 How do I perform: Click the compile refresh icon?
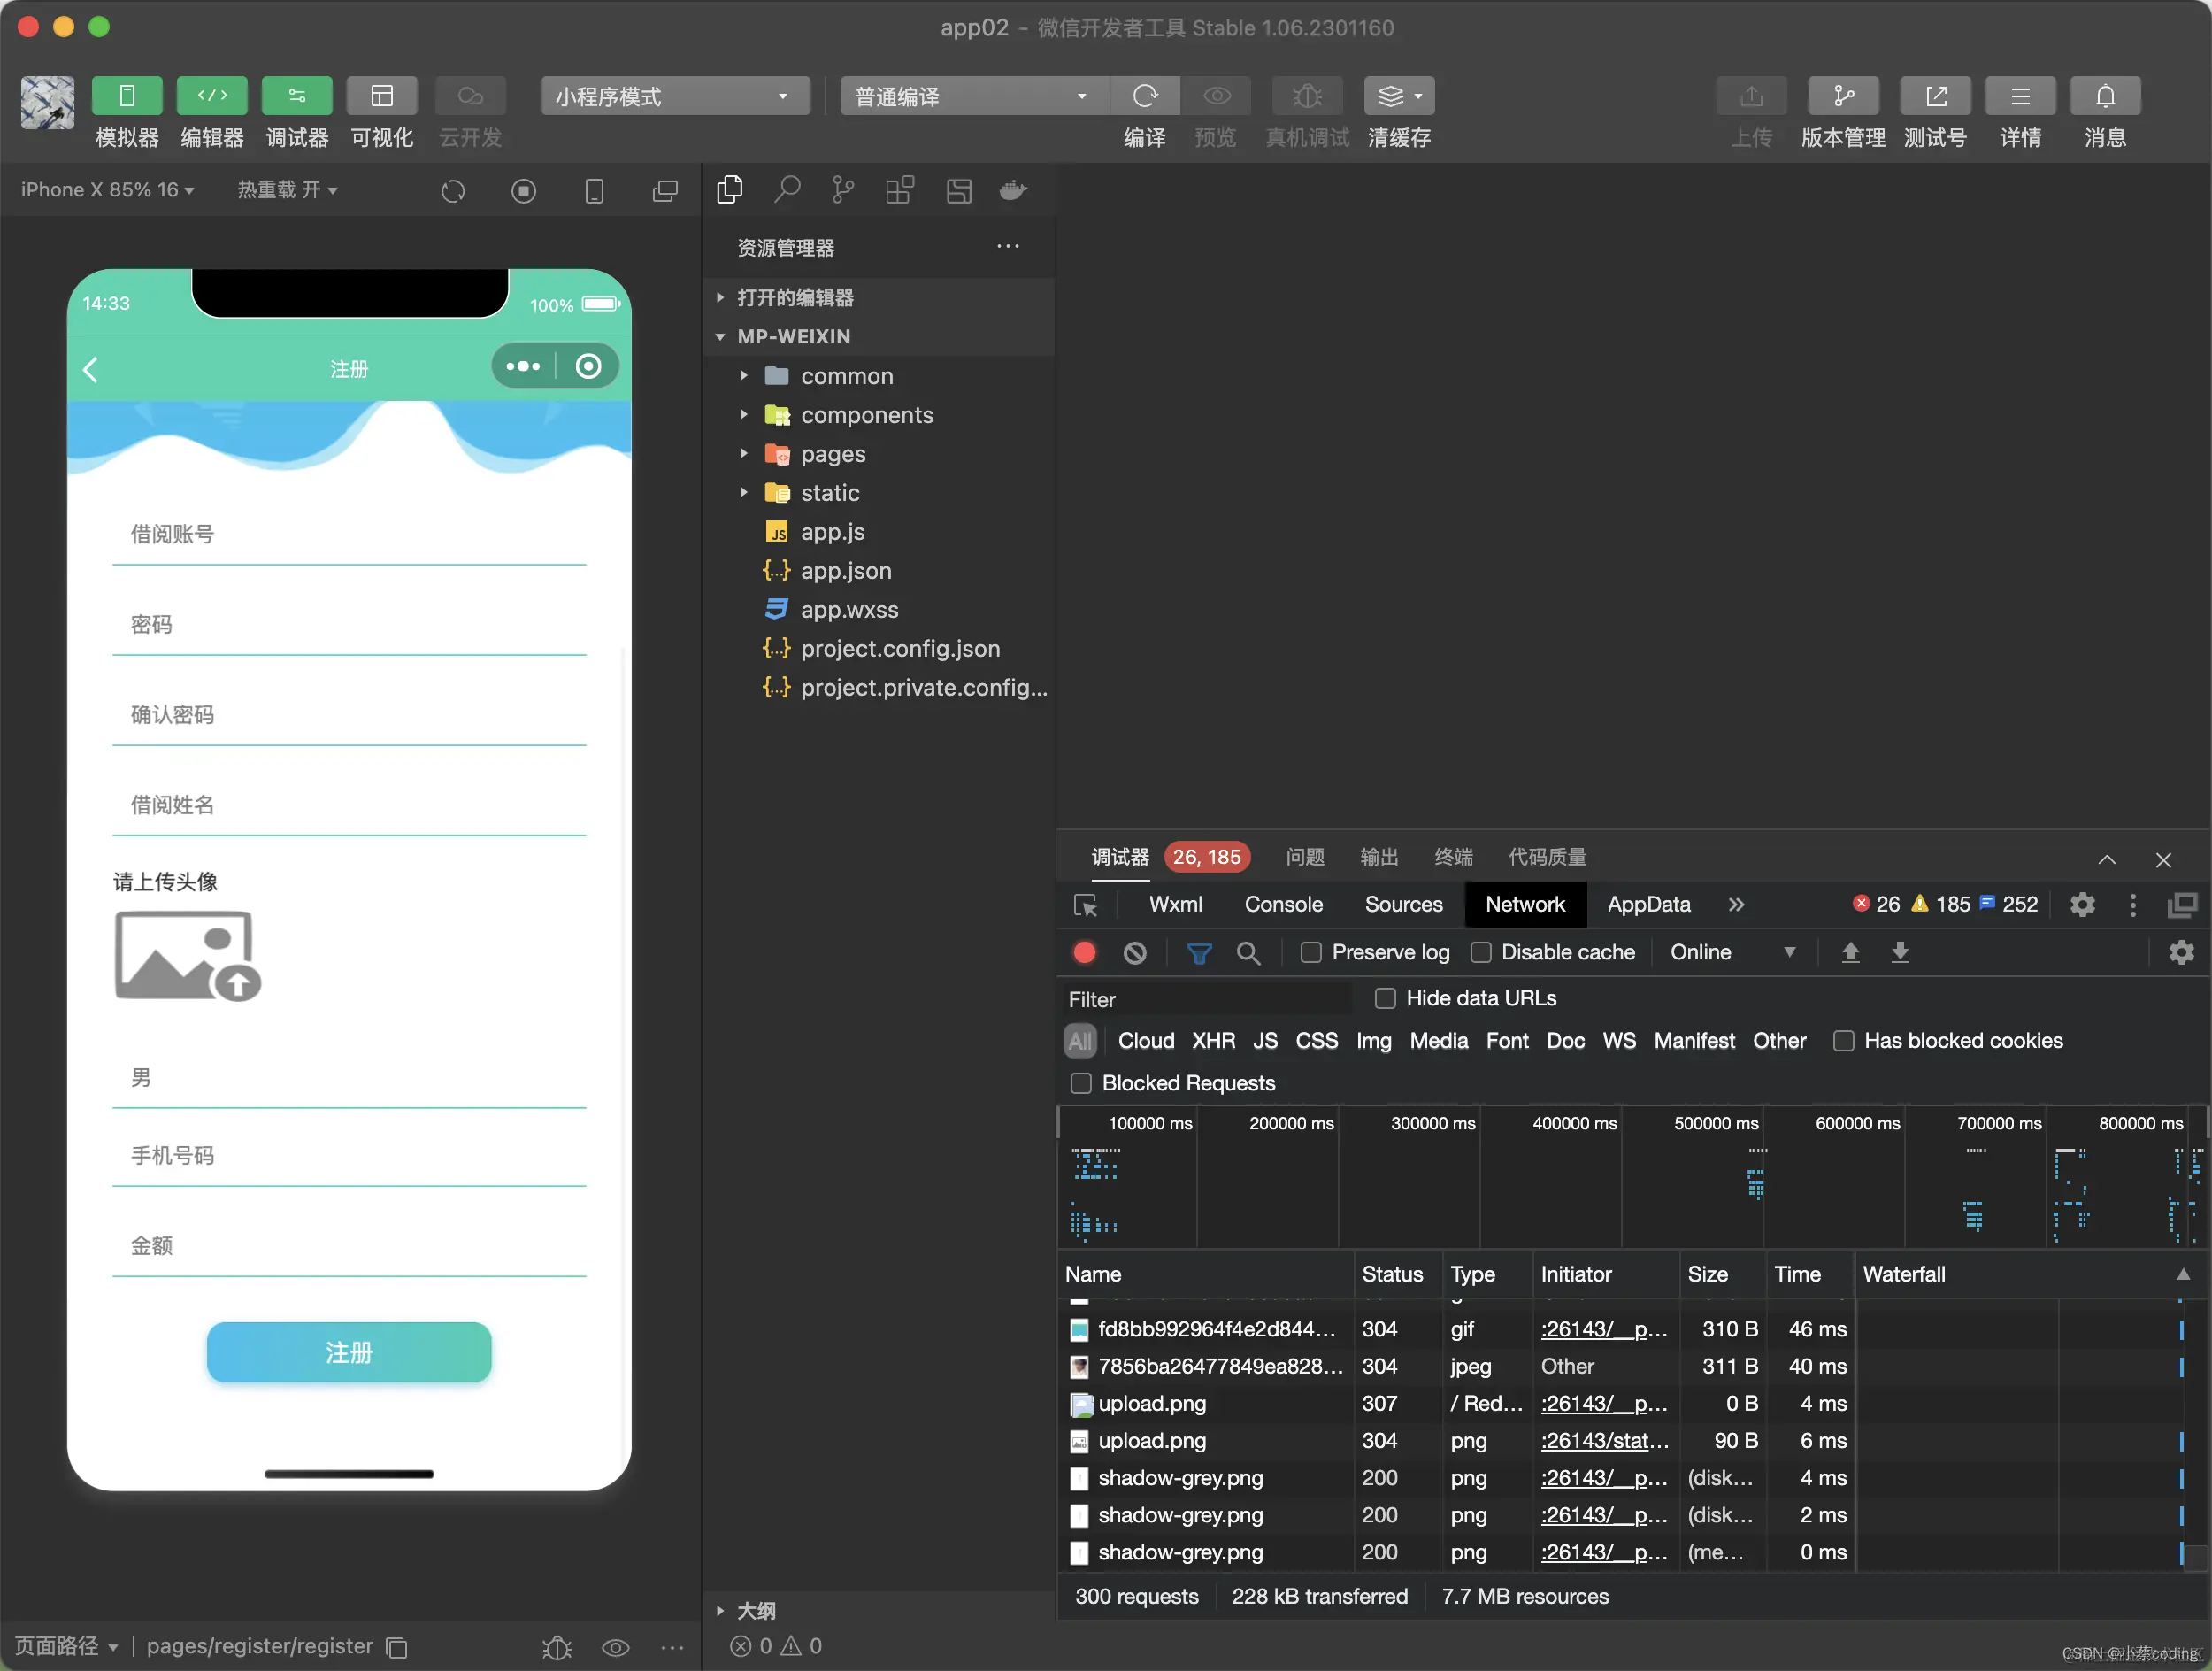[x=1144, y=96]
